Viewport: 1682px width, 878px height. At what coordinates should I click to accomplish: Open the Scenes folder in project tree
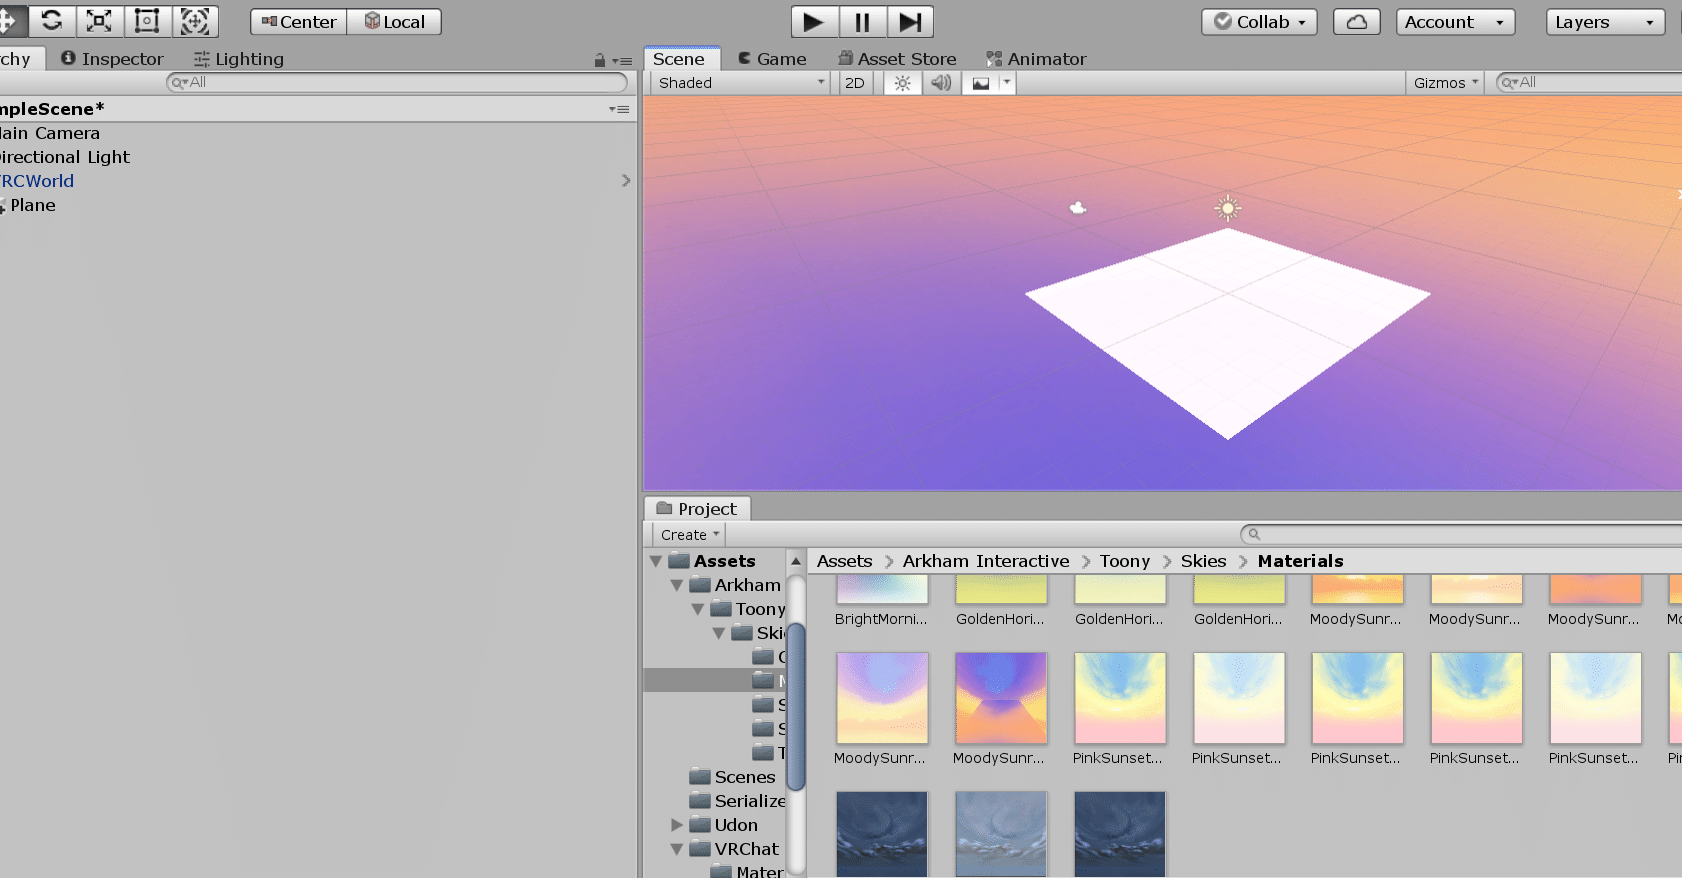coord(732,777)
